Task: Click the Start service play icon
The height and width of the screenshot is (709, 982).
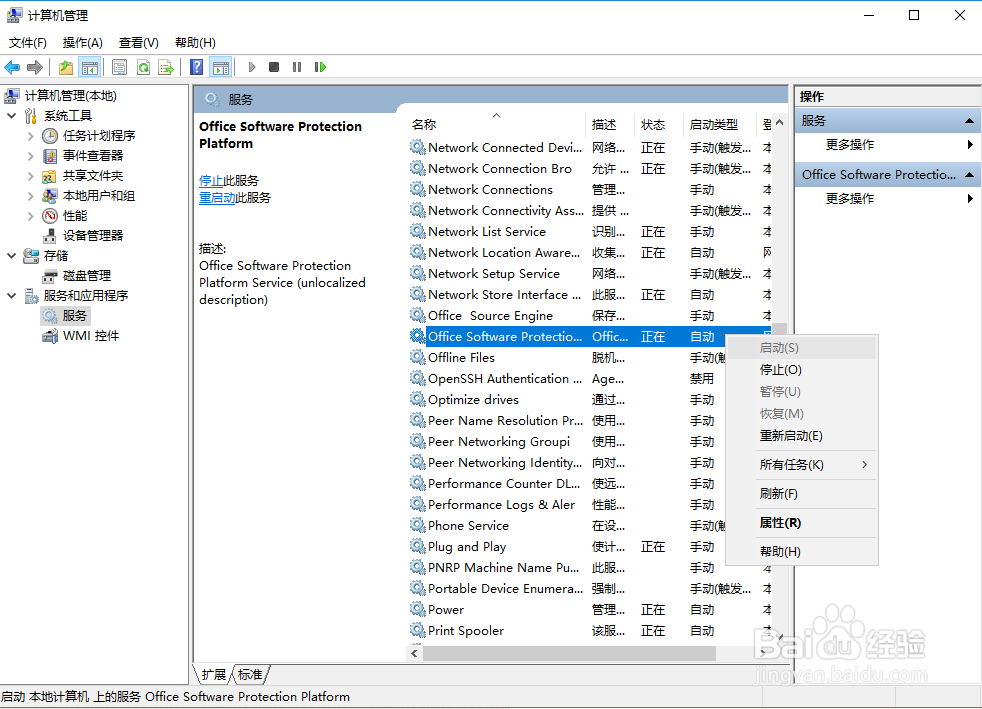Action: click(252, 67)
